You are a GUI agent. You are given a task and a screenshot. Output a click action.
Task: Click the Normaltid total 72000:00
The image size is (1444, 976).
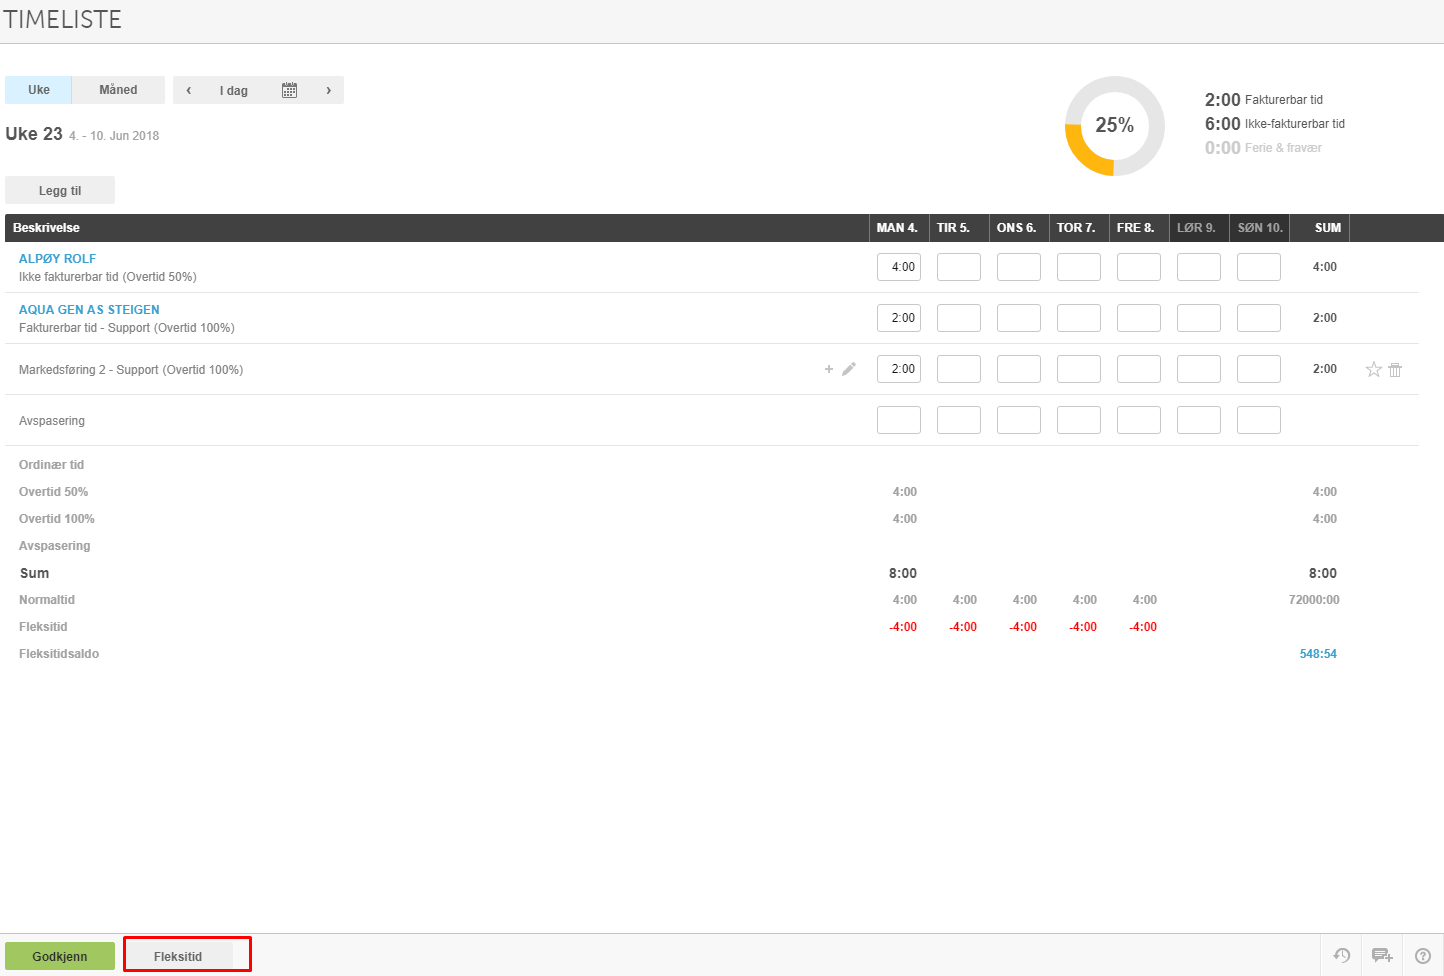tap(1314, 600)
